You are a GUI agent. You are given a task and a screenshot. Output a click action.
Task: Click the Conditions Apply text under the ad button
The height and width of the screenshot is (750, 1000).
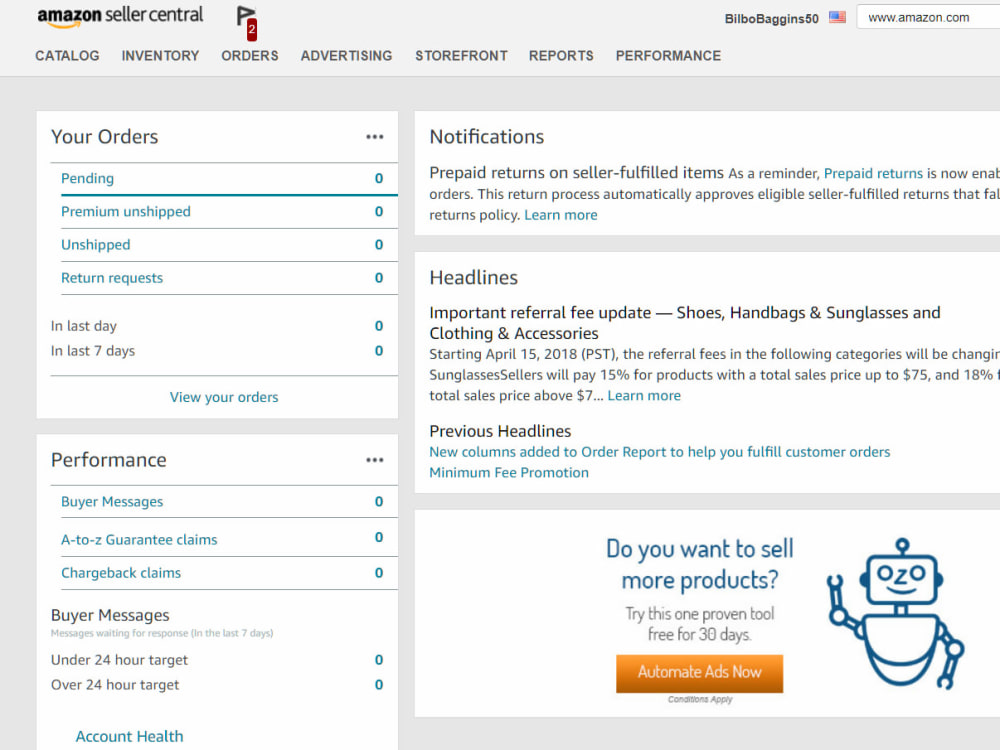point(700,700)
